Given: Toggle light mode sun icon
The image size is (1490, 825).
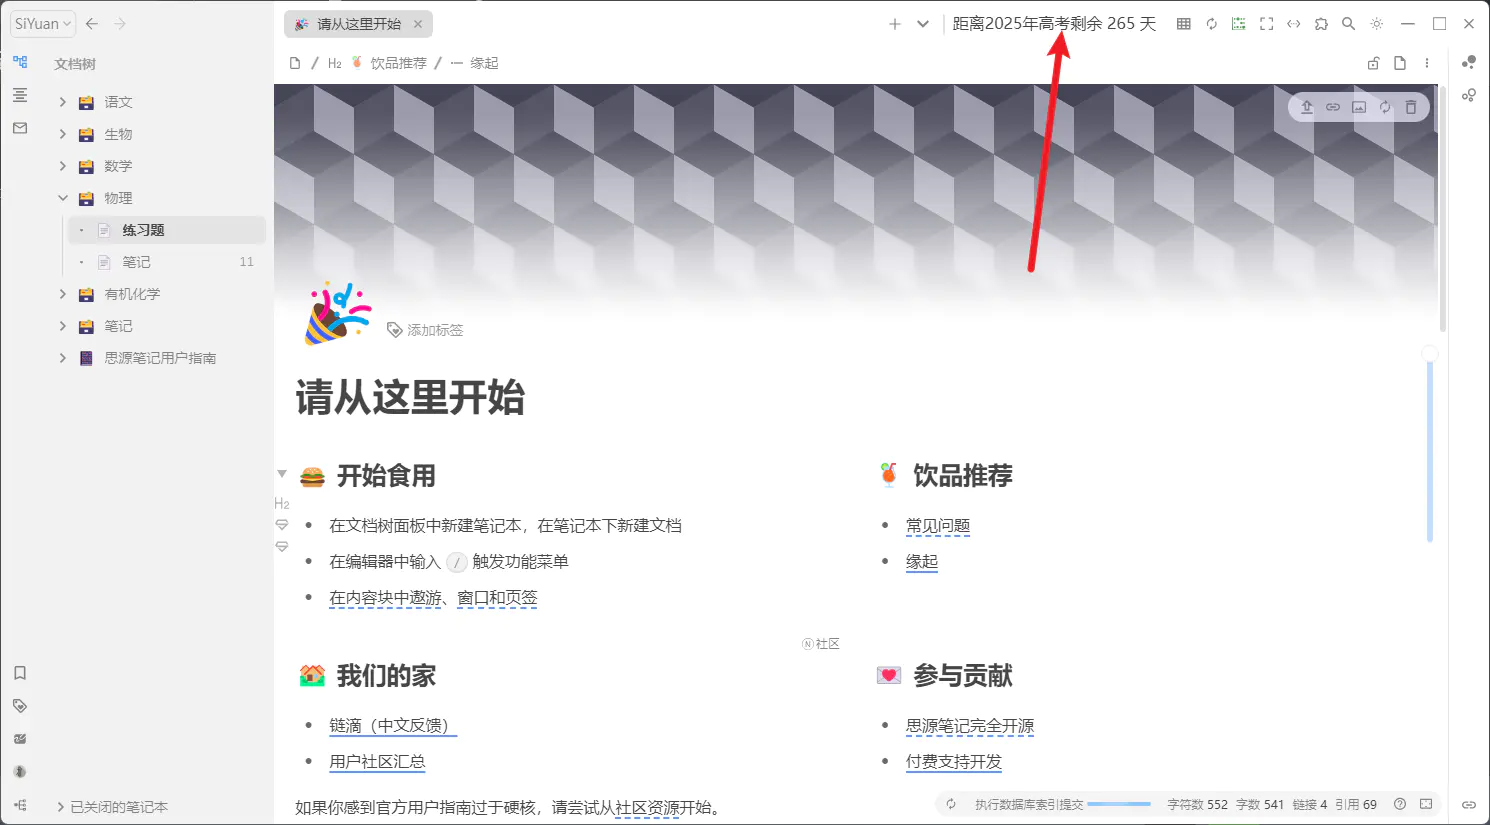Looking at the screenshot, I should click(x=1377, y=24).
